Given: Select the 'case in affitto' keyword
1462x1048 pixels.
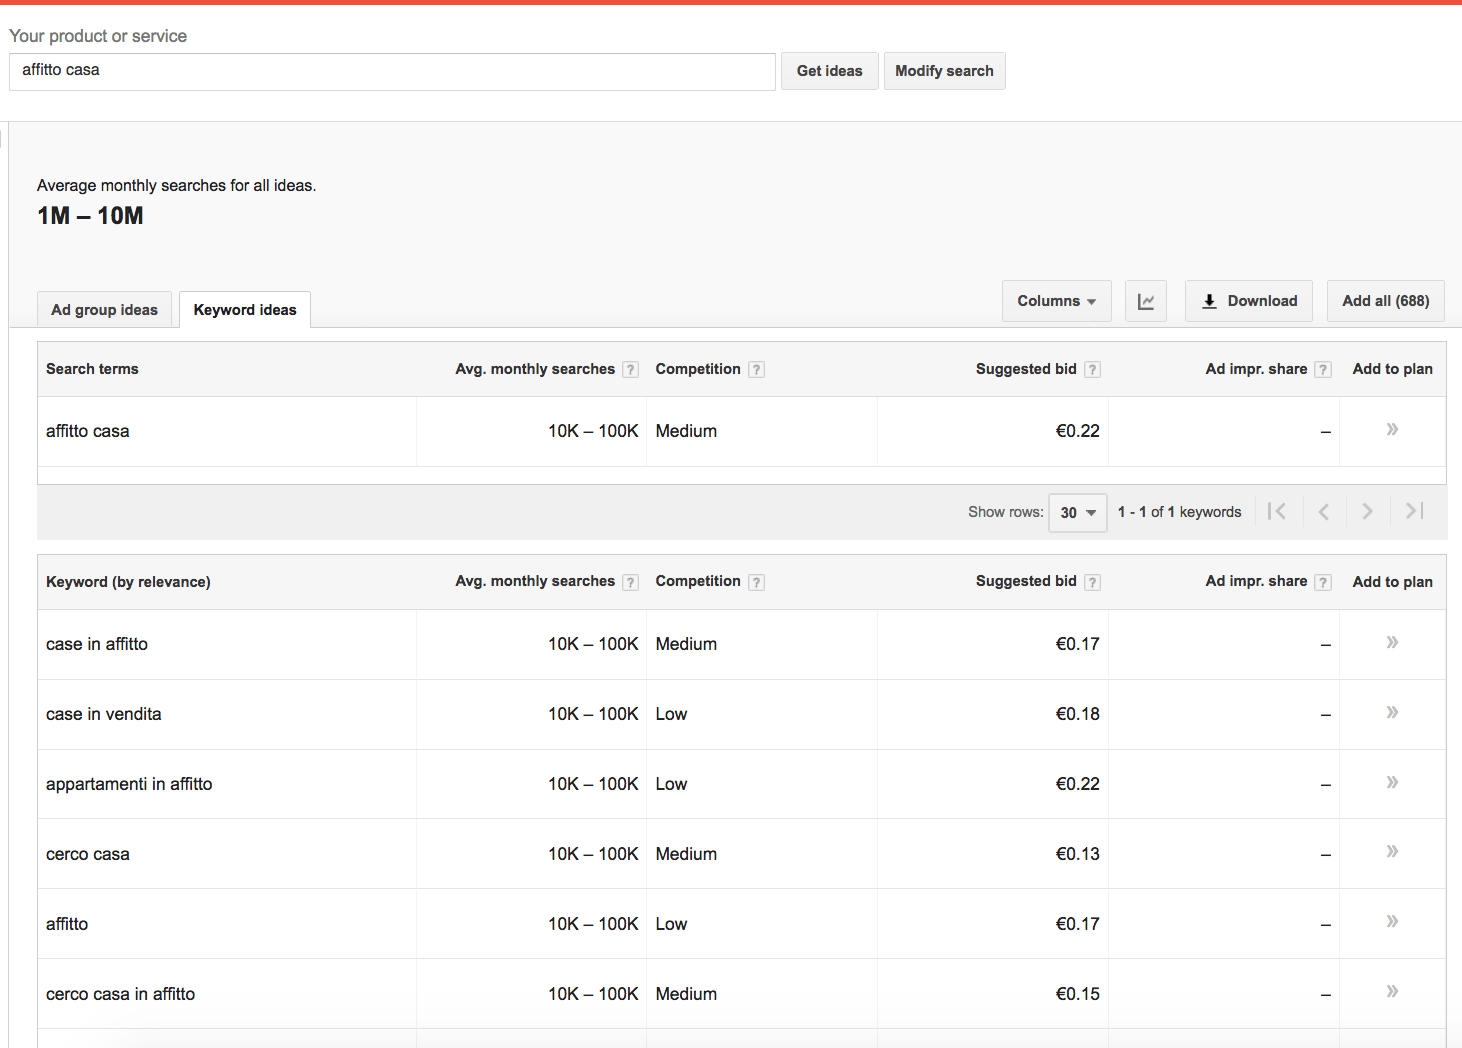Looking at the screenshot, I should [x=97, y=644].
